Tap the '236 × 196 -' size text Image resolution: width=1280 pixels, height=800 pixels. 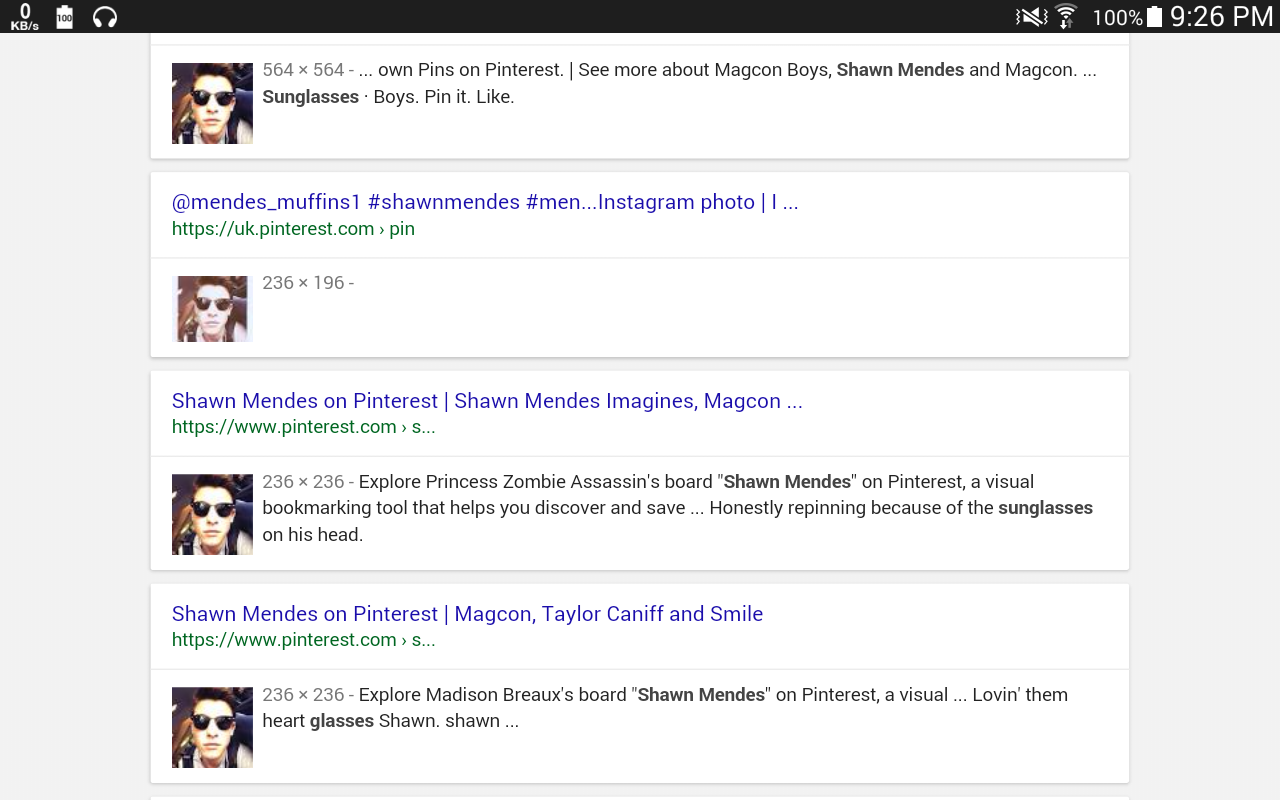pos(308,283)
